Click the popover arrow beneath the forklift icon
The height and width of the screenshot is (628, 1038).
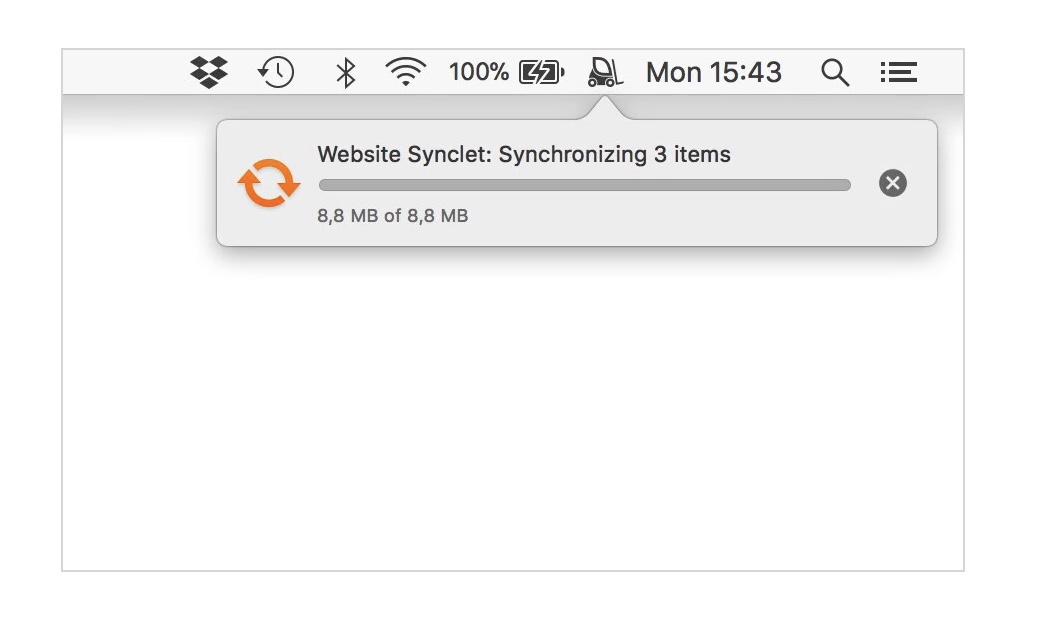[605, 108]
